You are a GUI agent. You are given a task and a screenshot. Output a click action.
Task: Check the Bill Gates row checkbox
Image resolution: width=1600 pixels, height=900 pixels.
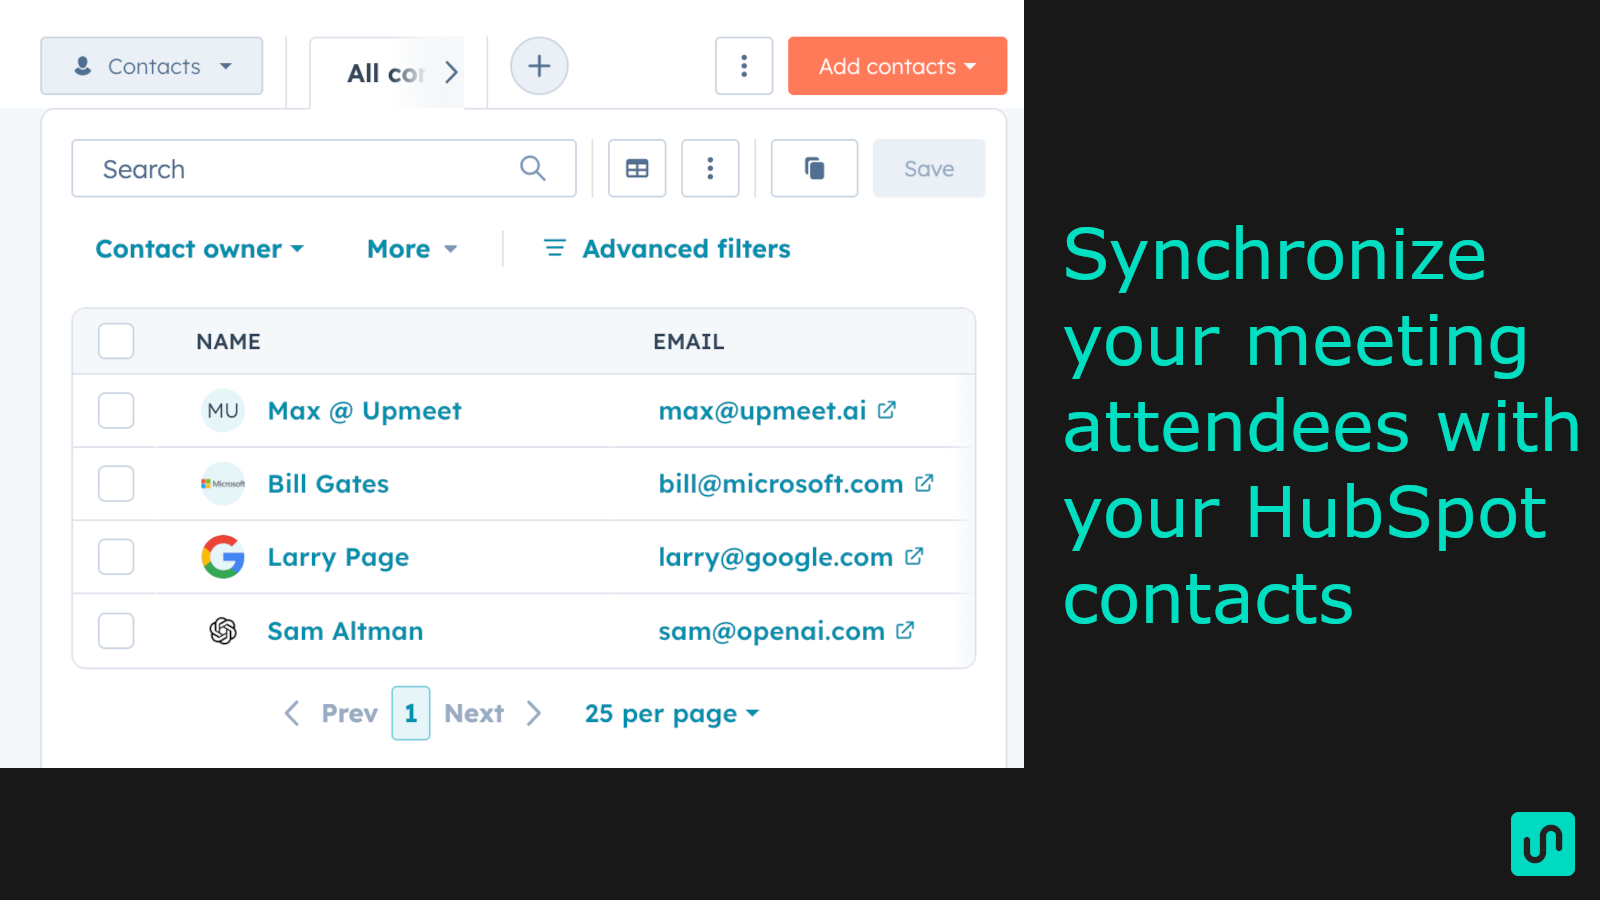[x=116, y=484]
